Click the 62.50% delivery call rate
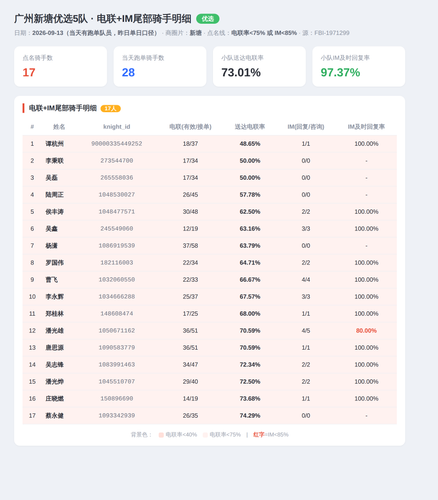The image size is (438, 500). pos(250,212)
